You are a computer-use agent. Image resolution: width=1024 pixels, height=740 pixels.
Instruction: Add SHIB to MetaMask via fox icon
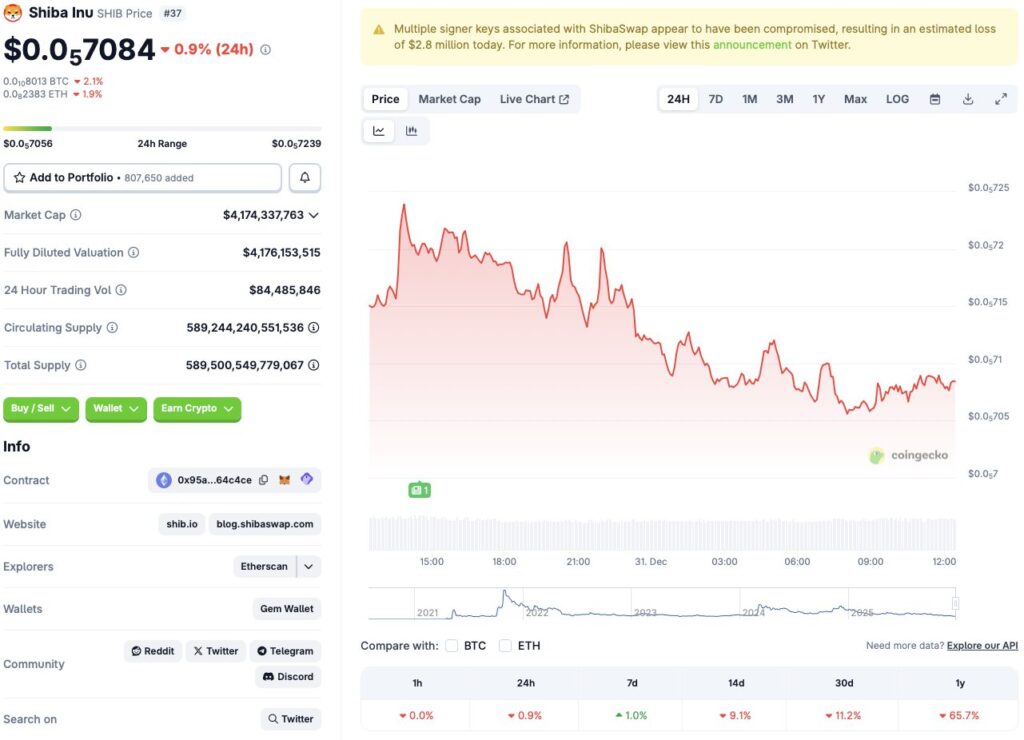284,480
